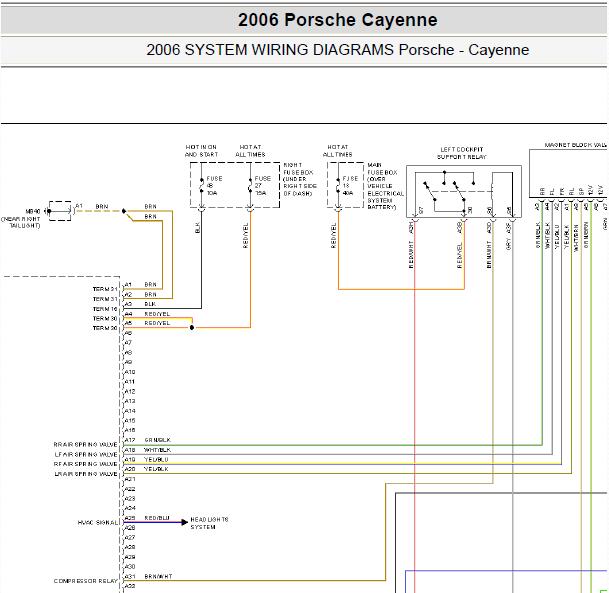The height and width of the screenshot is (593, 609).
Task: Click vertical "RED/YEL" label below Fuse 27
Action: [245, 235]
